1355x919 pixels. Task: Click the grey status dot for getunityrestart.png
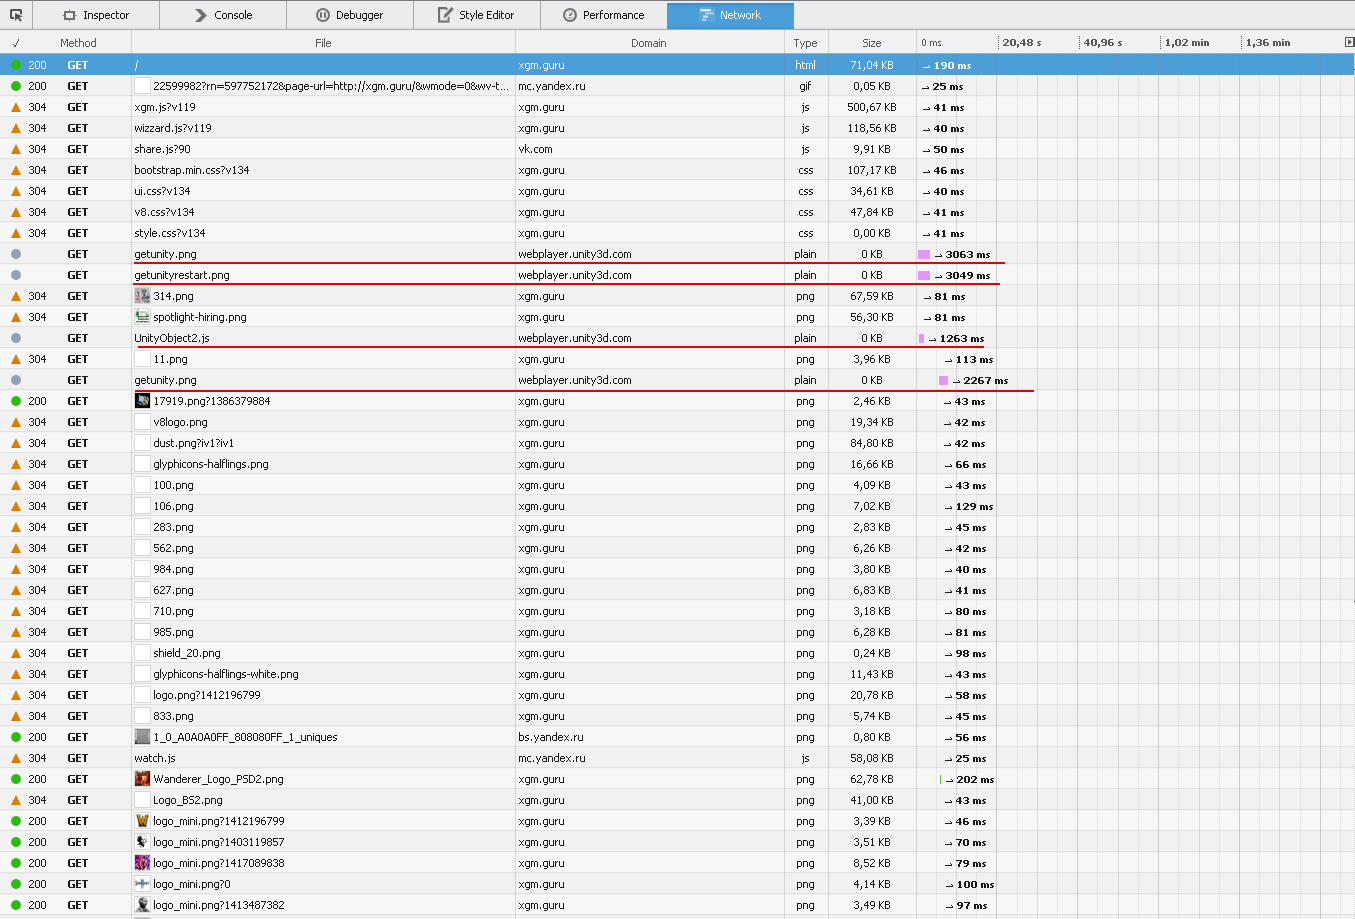point(16,275)
